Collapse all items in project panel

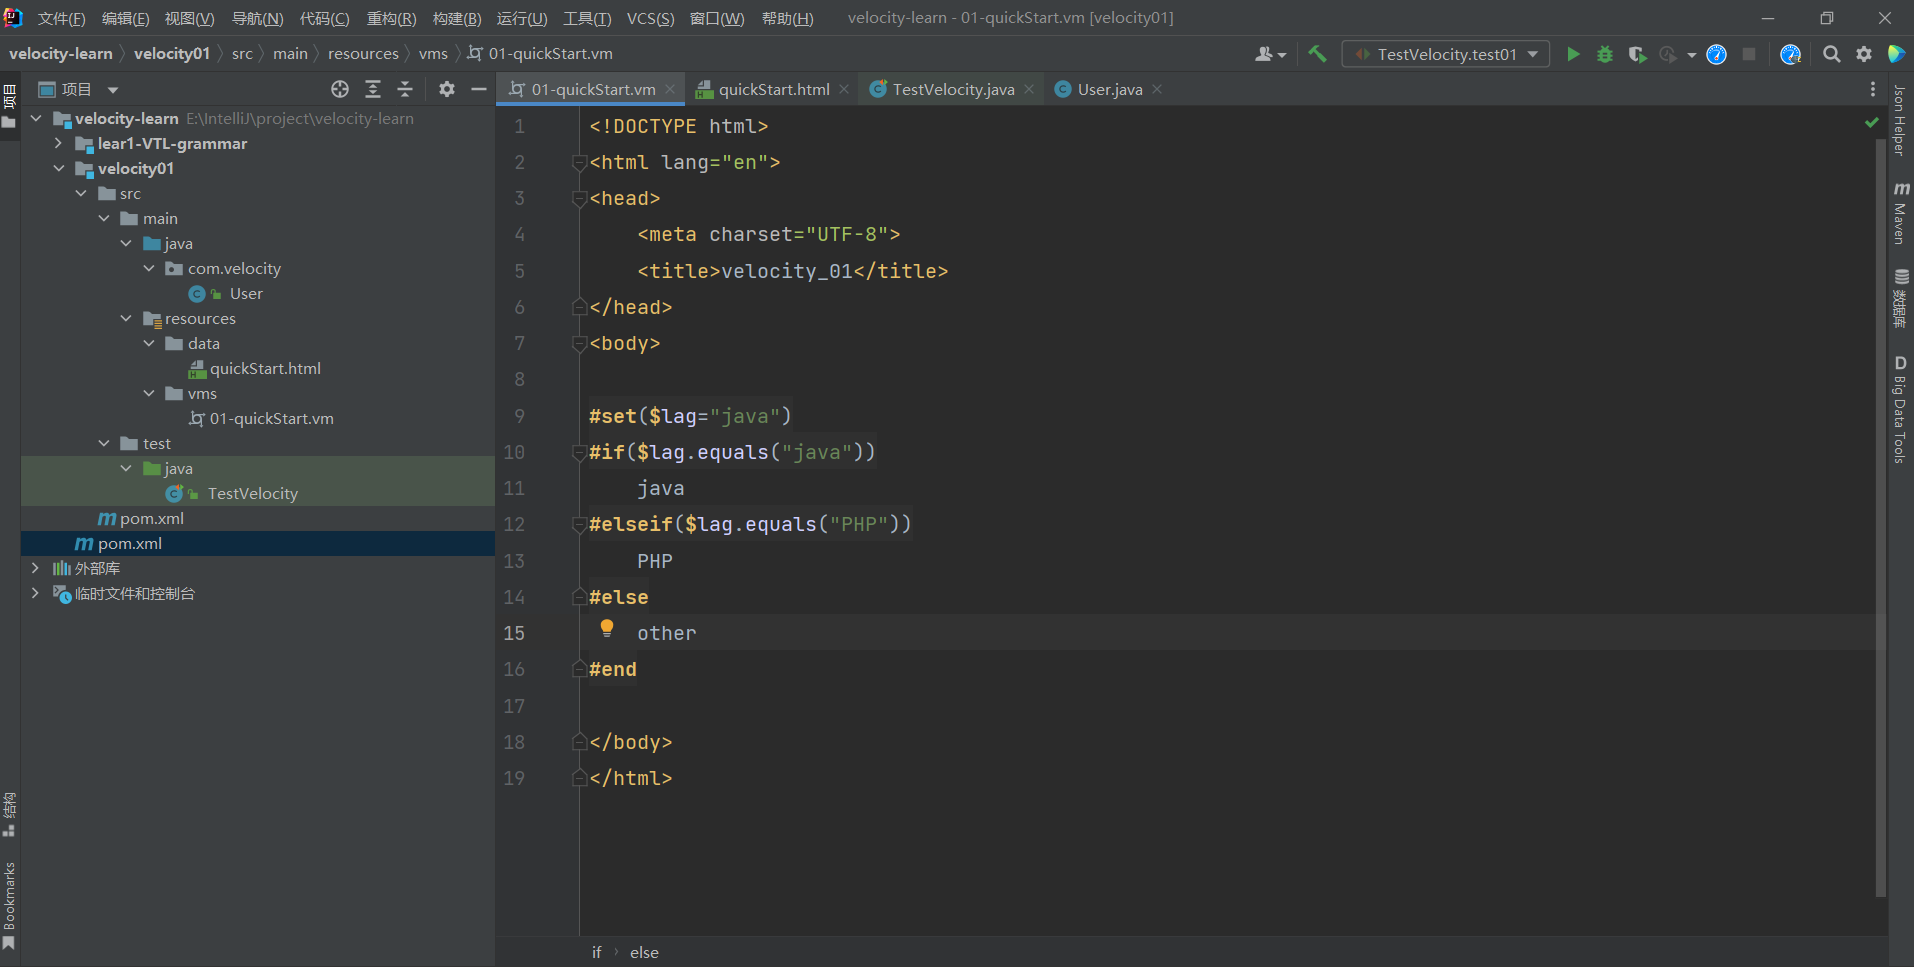coord(405,89)
